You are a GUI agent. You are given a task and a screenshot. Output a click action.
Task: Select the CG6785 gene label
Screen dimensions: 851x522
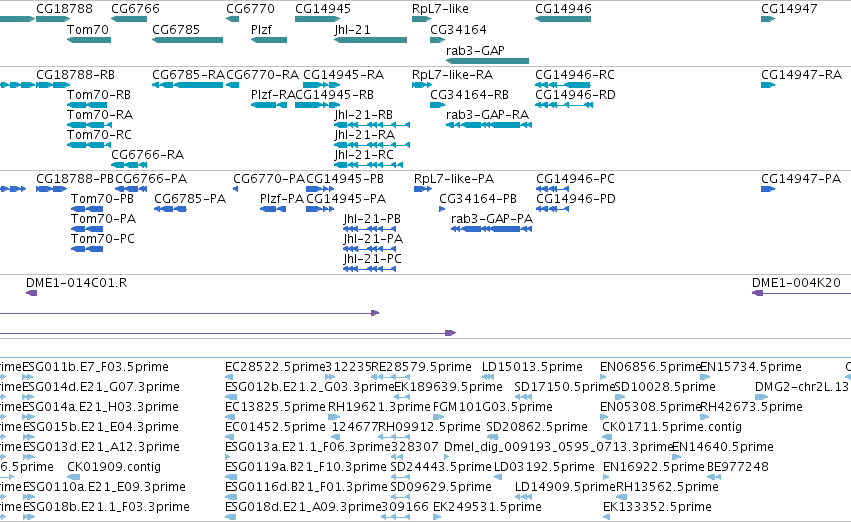(x=176, y=30)
